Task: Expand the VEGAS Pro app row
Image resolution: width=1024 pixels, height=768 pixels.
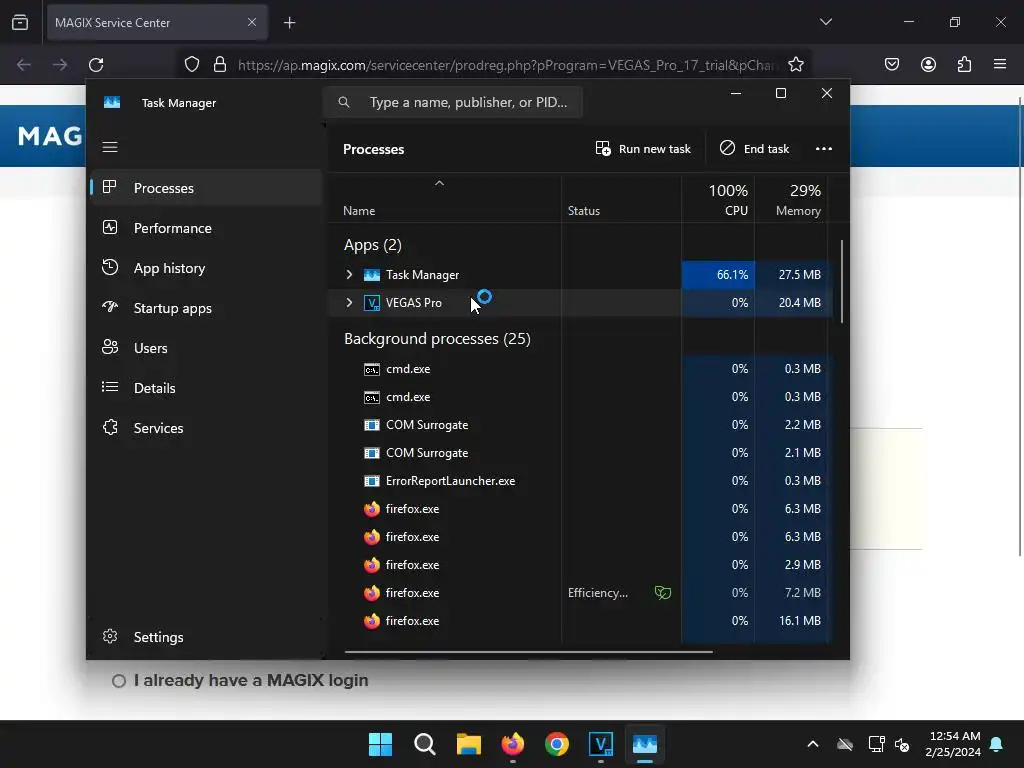Action: pyautogui.click(x=349, y=302)
